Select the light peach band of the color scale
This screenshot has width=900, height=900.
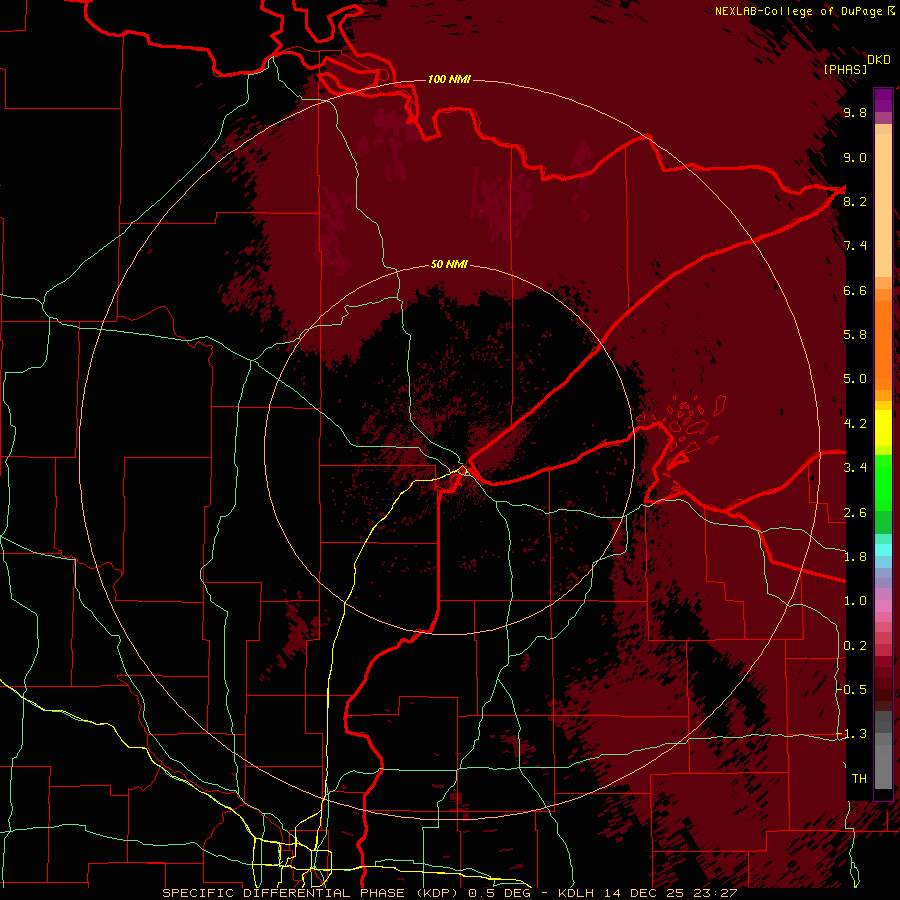click(883, 205)
